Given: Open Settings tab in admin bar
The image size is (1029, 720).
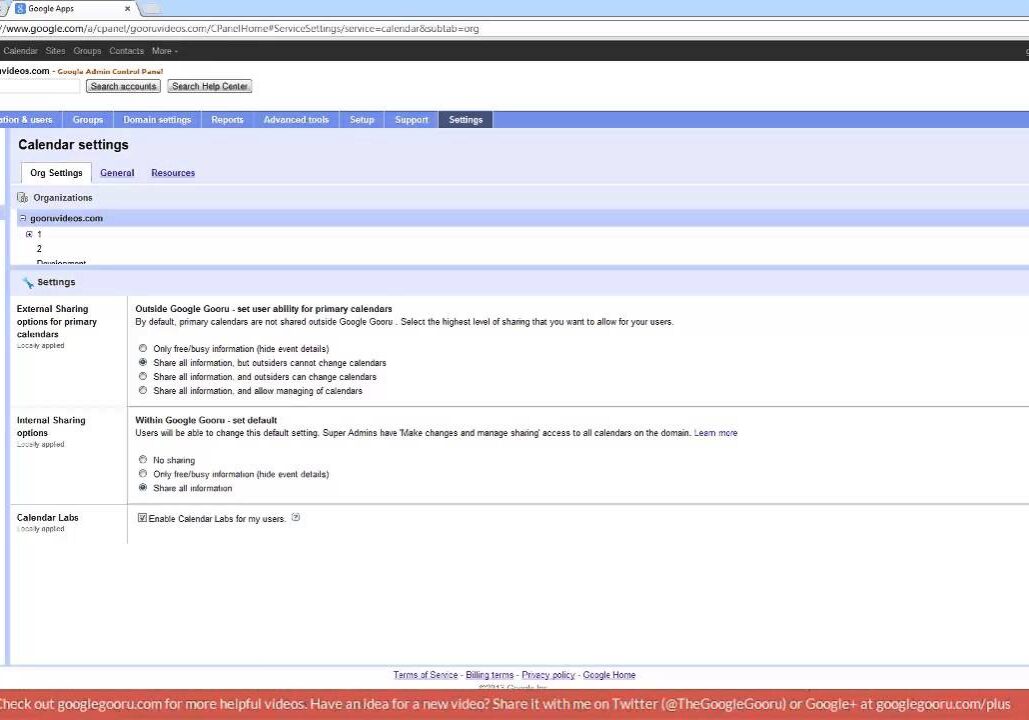Looking at the screenshot, I should [x=466, y=119].
